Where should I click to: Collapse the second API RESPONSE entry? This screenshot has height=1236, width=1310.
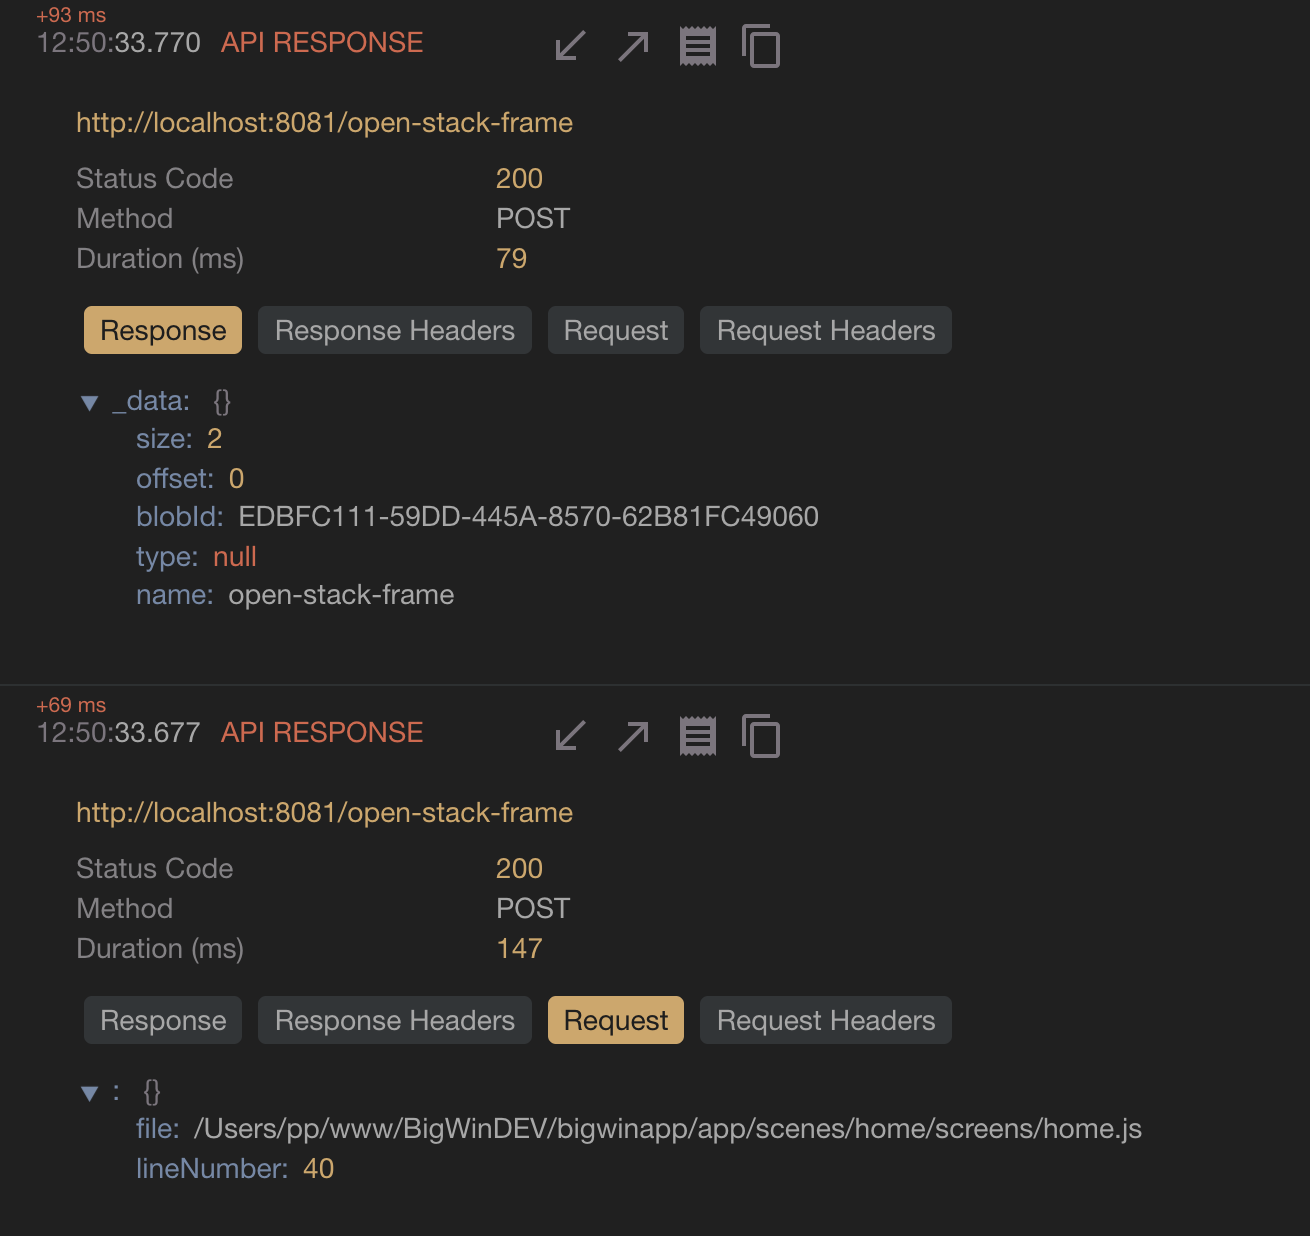point(568,736)
